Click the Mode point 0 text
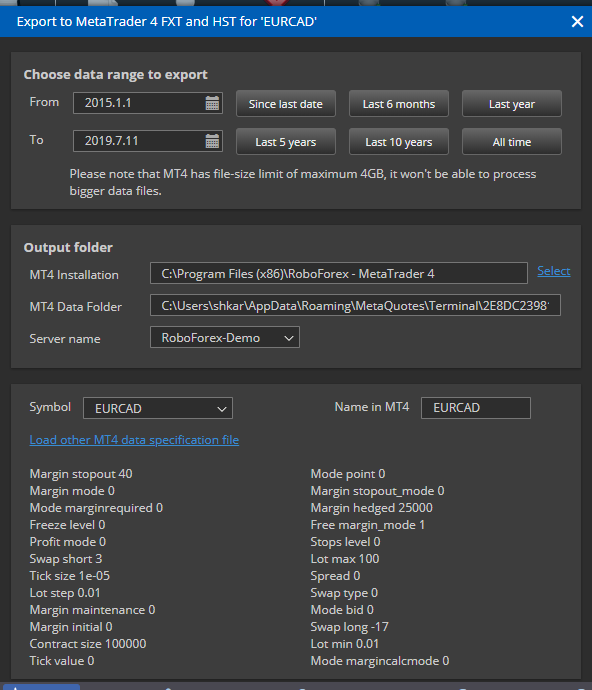The image size is (592, 690). (x=348, y=474)
